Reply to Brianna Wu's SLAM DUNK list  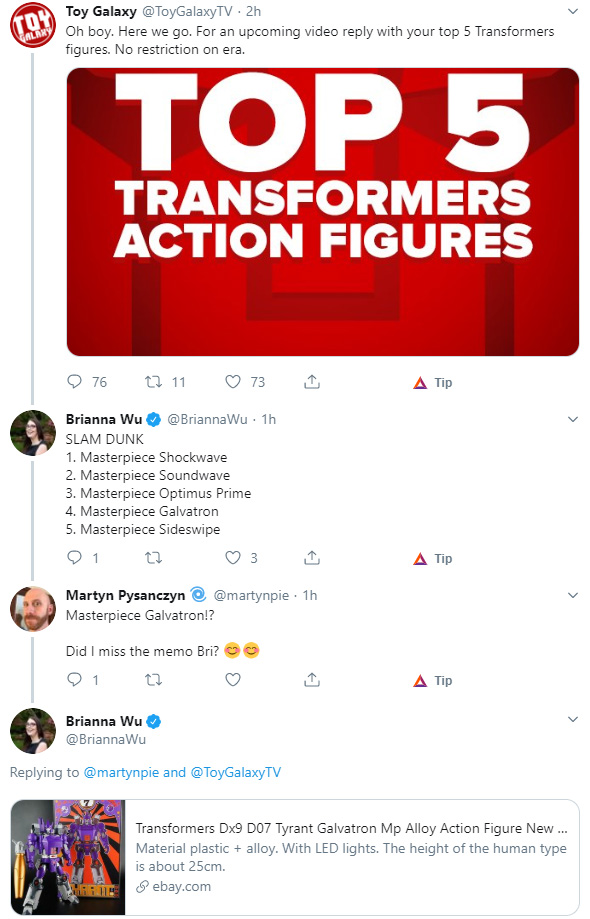74,557
